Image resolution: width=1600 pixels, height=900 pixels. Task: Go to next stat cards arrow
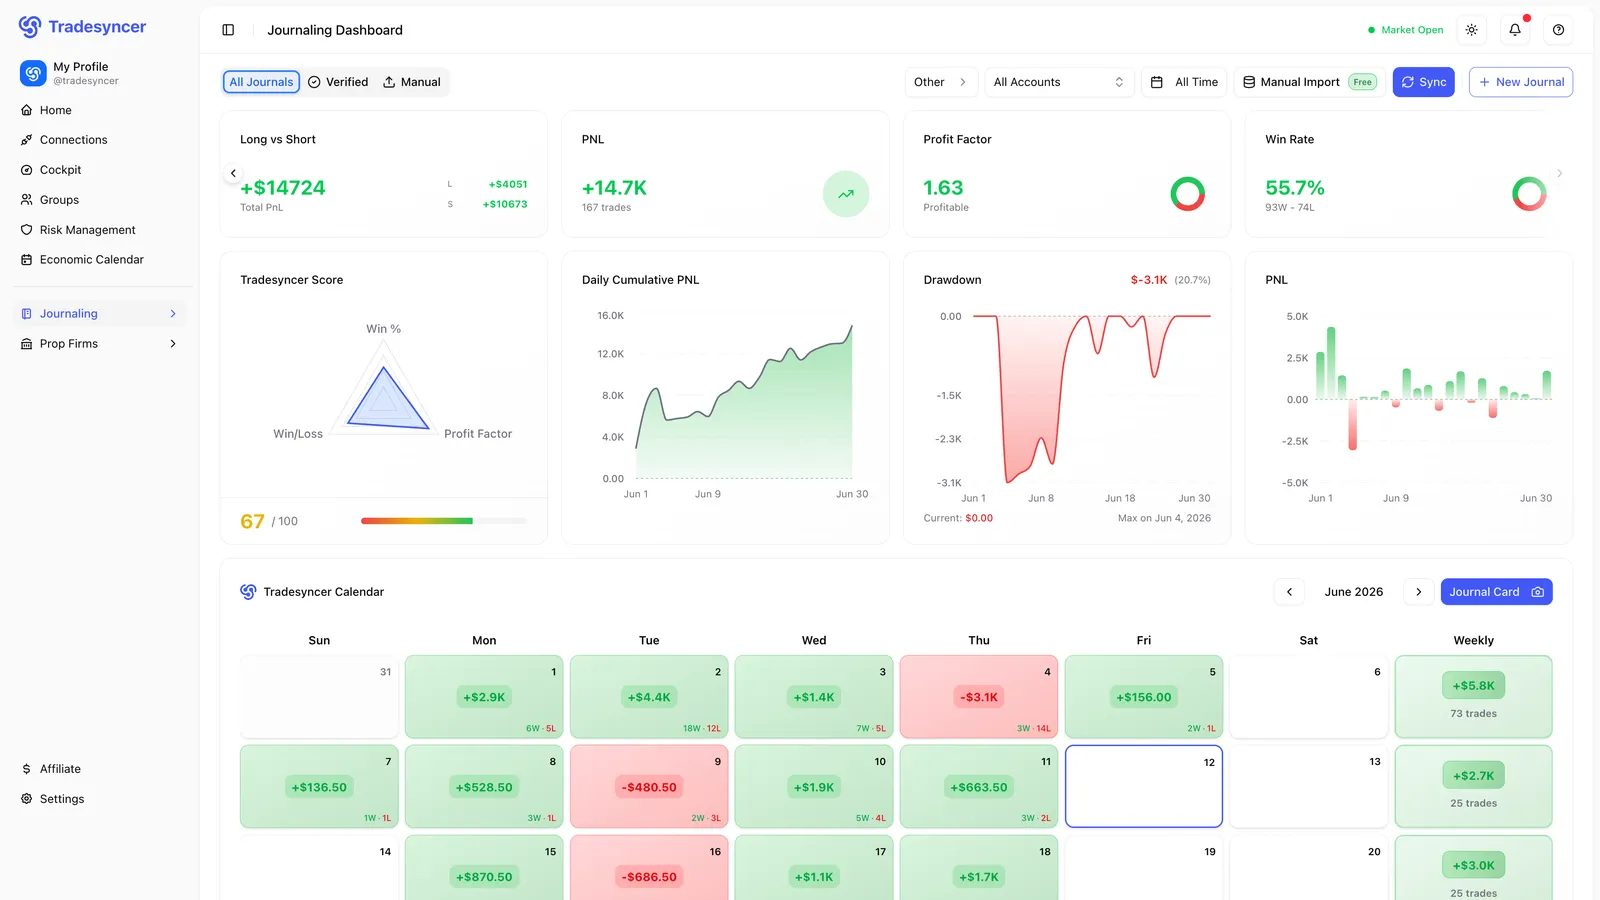coord(1559,173)
